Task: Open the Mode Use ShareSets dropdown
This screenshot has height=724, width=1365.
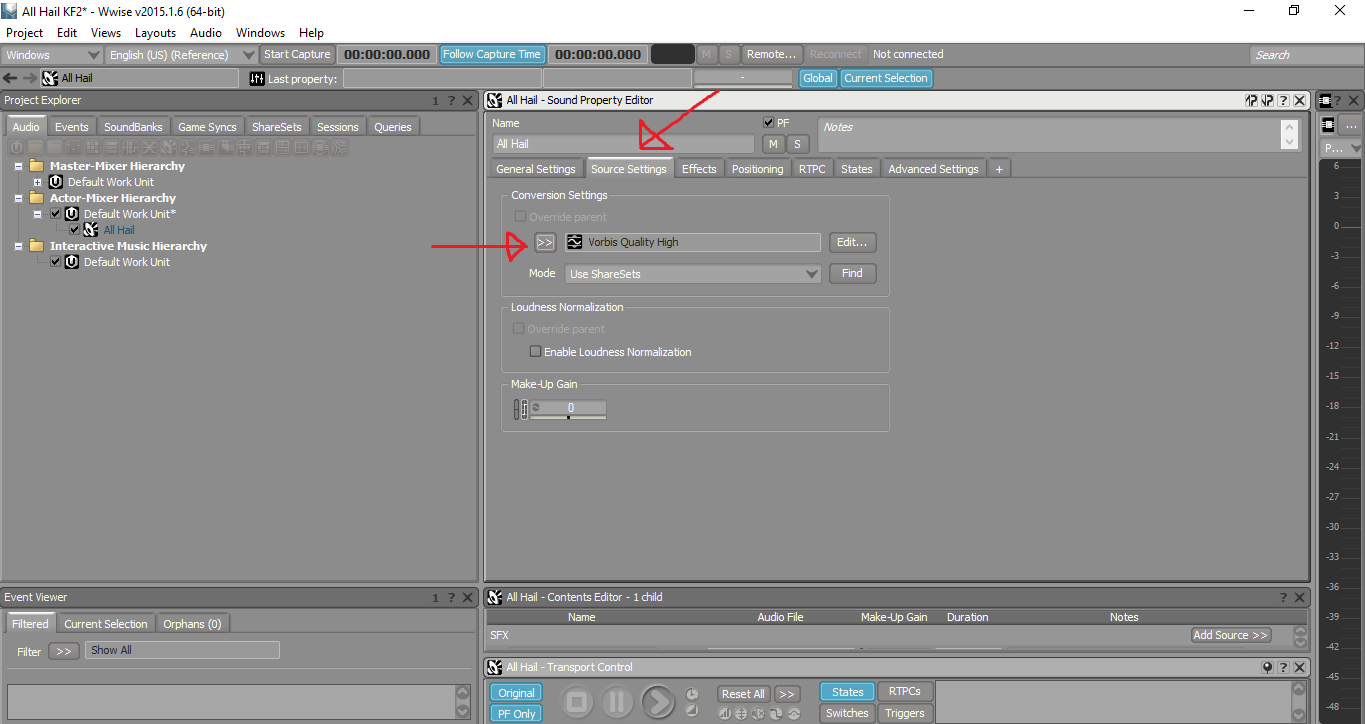Action: pyautogui.click(x=693, y=274)
